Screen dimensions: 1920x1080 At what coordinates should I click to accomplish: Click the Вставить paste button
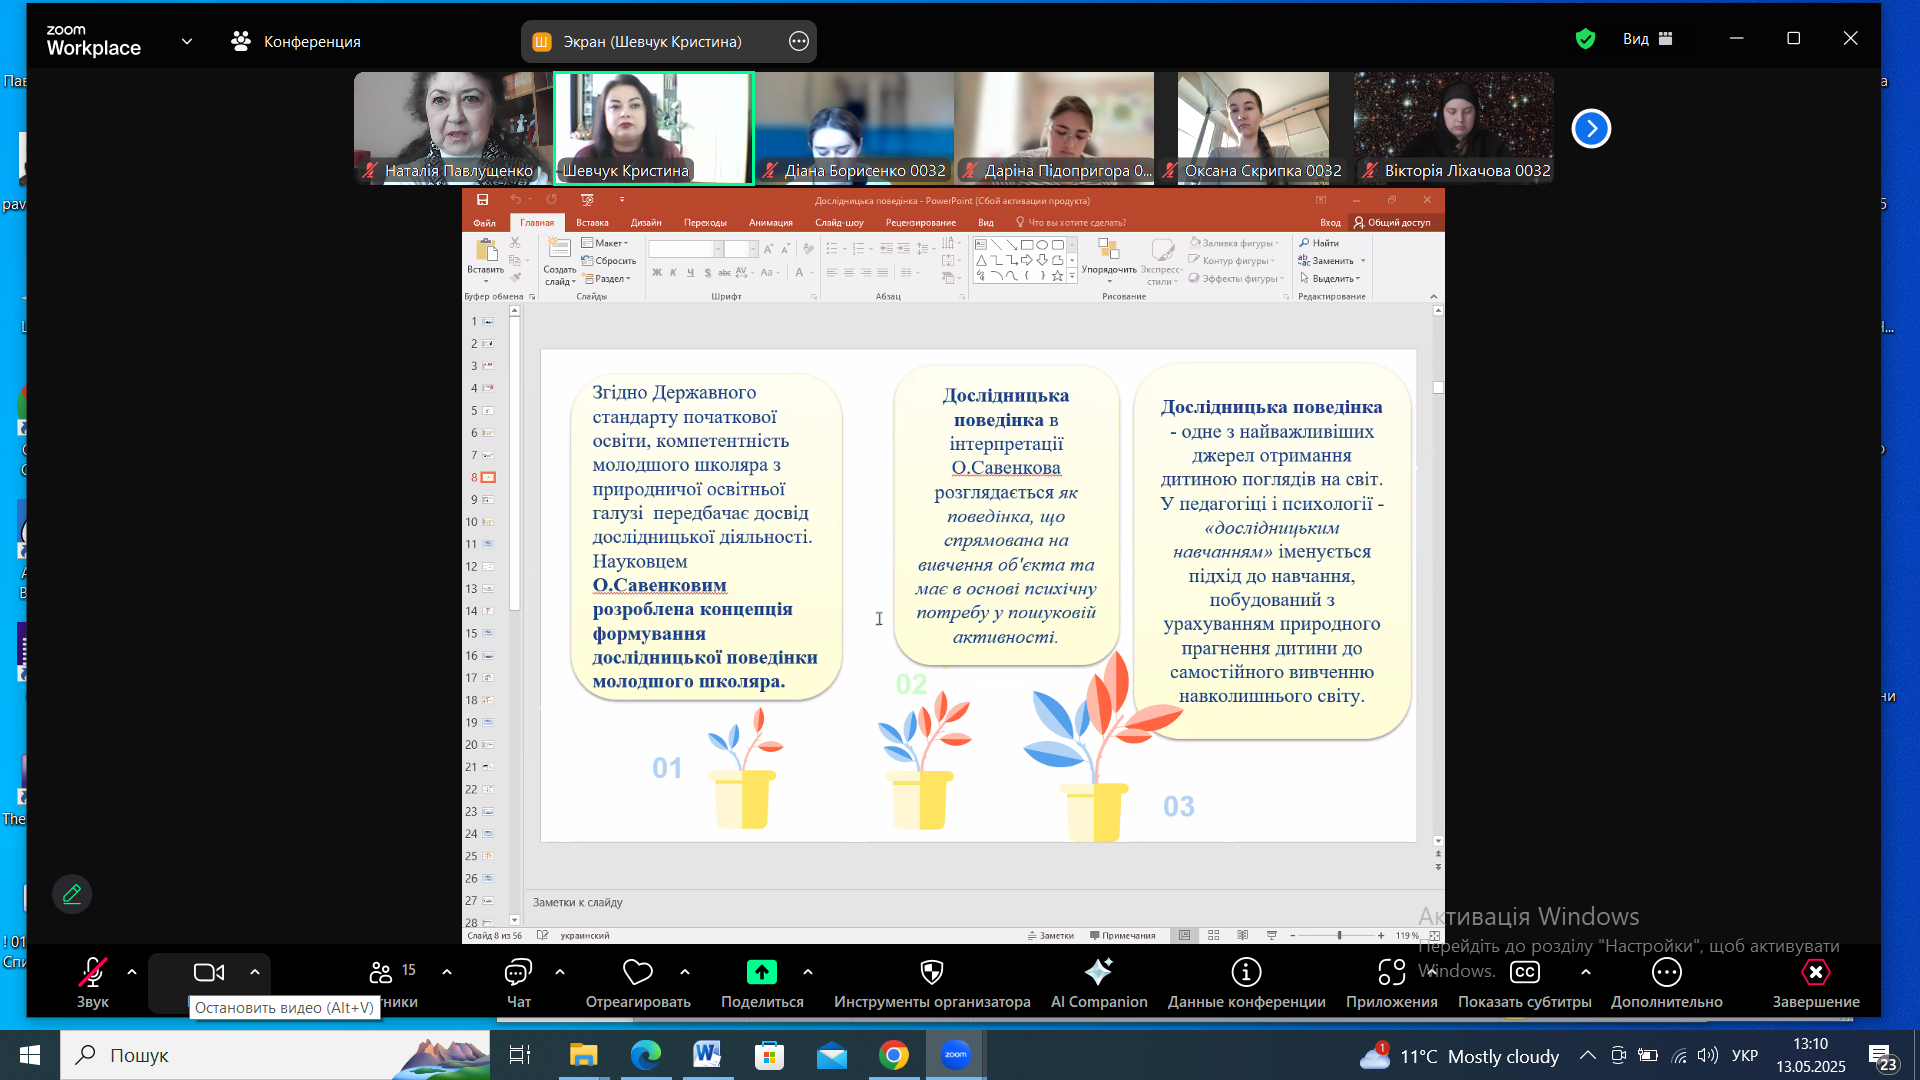pos(486,260)
